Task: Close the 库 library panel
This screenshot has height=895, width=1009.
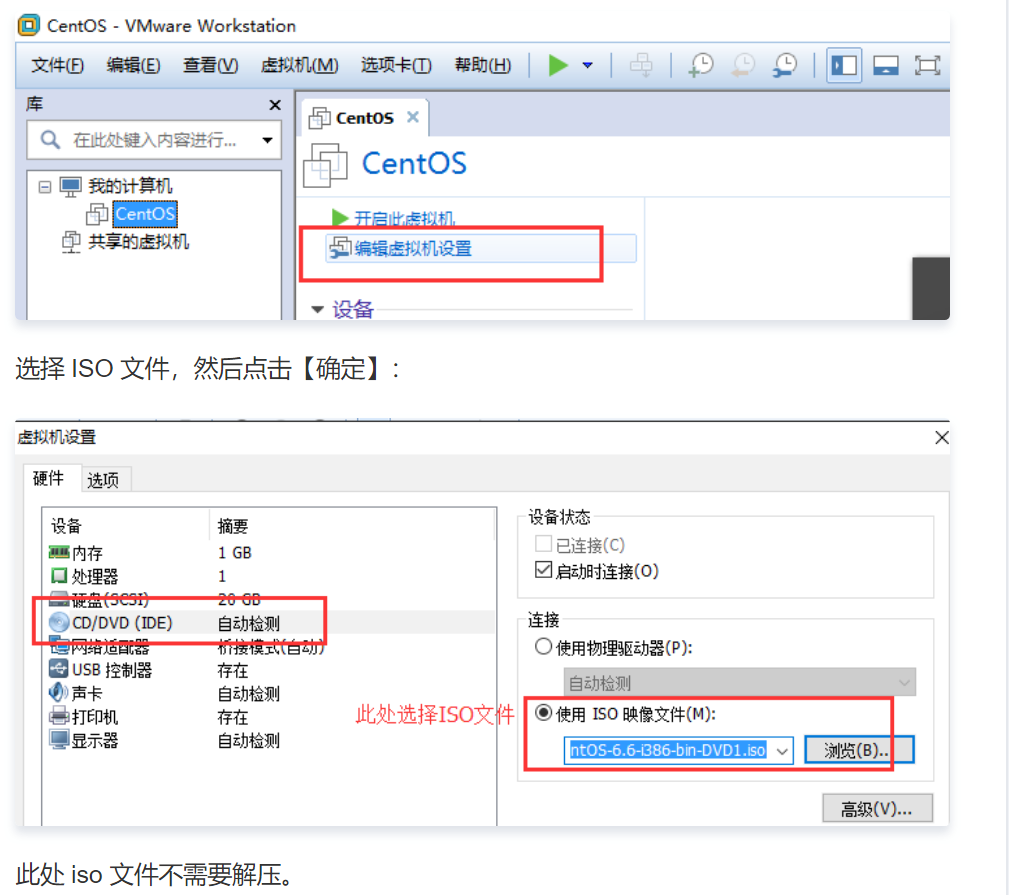Action: click(x=275, y=105)
